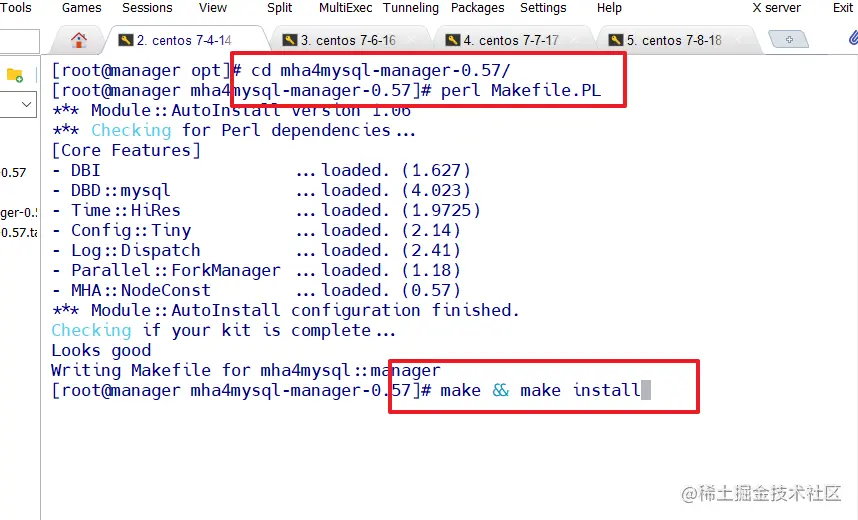Viewport: 858px width, 520px height.
Task: Click the 'cd mha4mysql-manager-0.57/' command text
Action: point(381,71)
